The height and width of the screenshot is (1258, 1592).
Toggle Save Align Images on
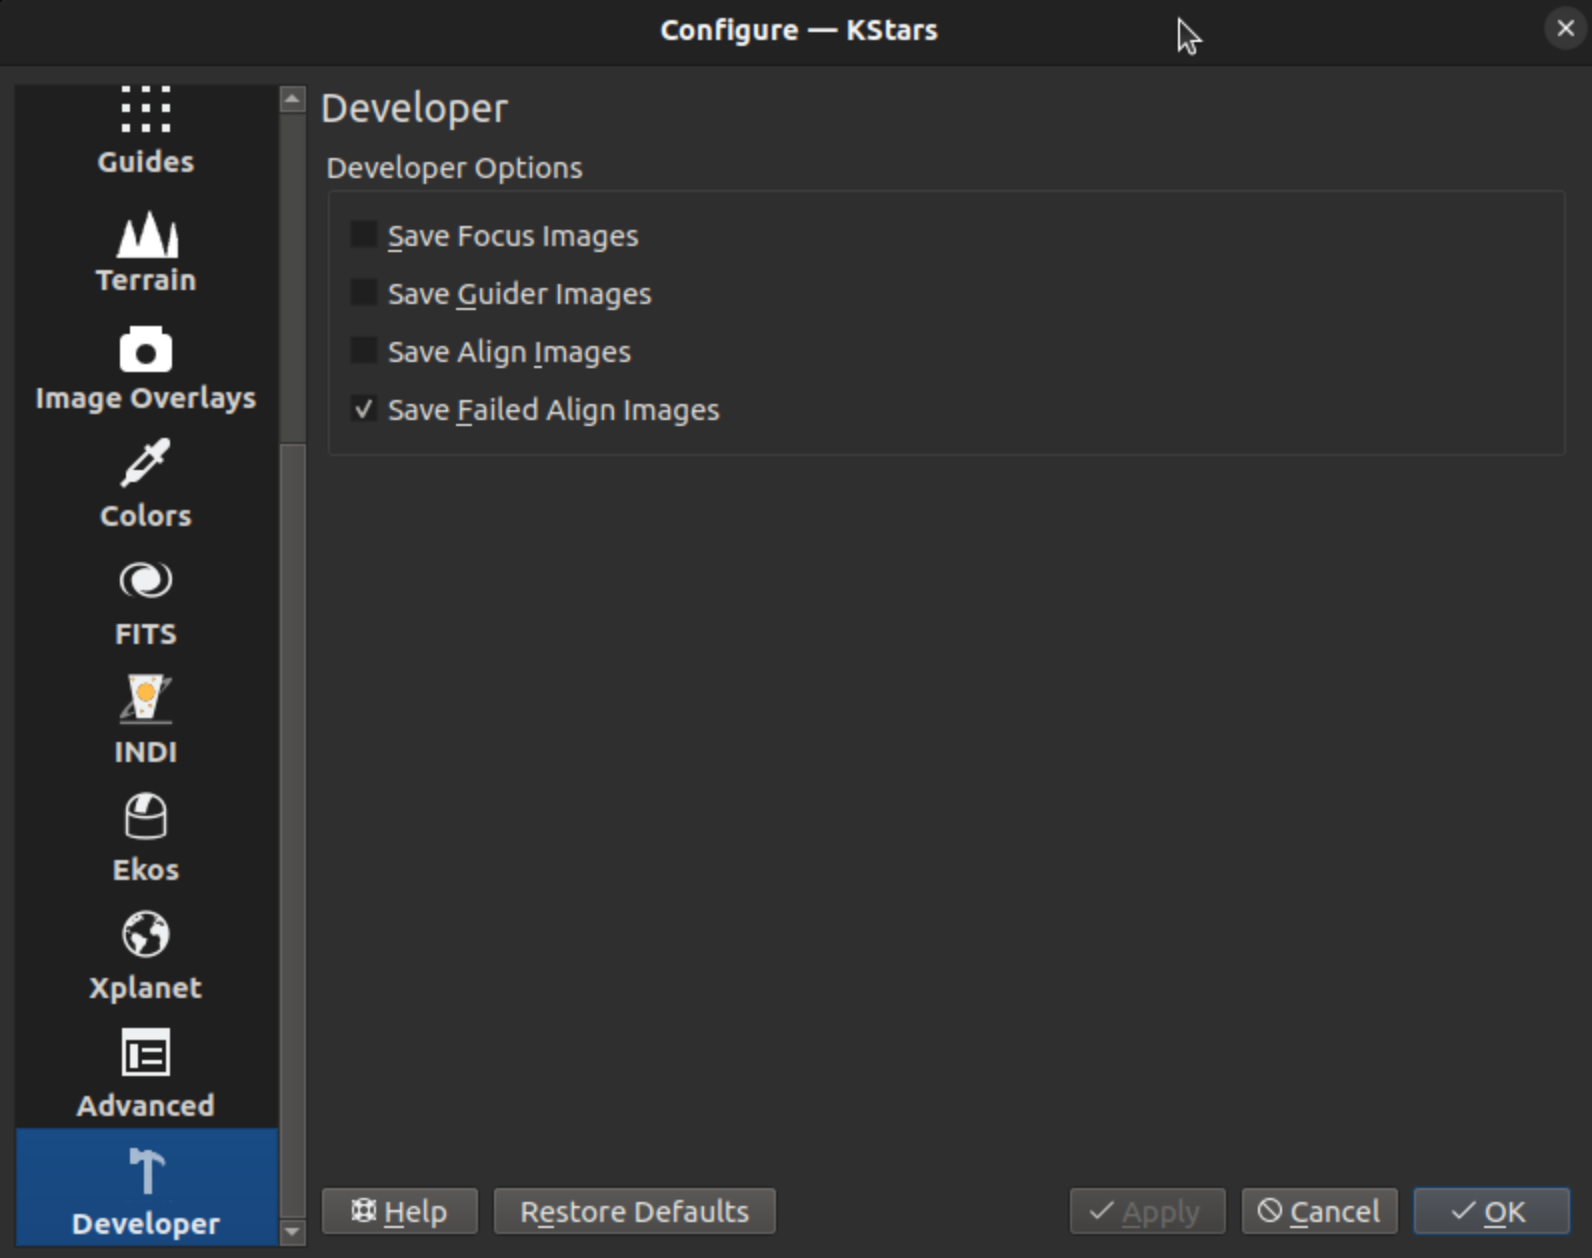click(x=364, y=351)
